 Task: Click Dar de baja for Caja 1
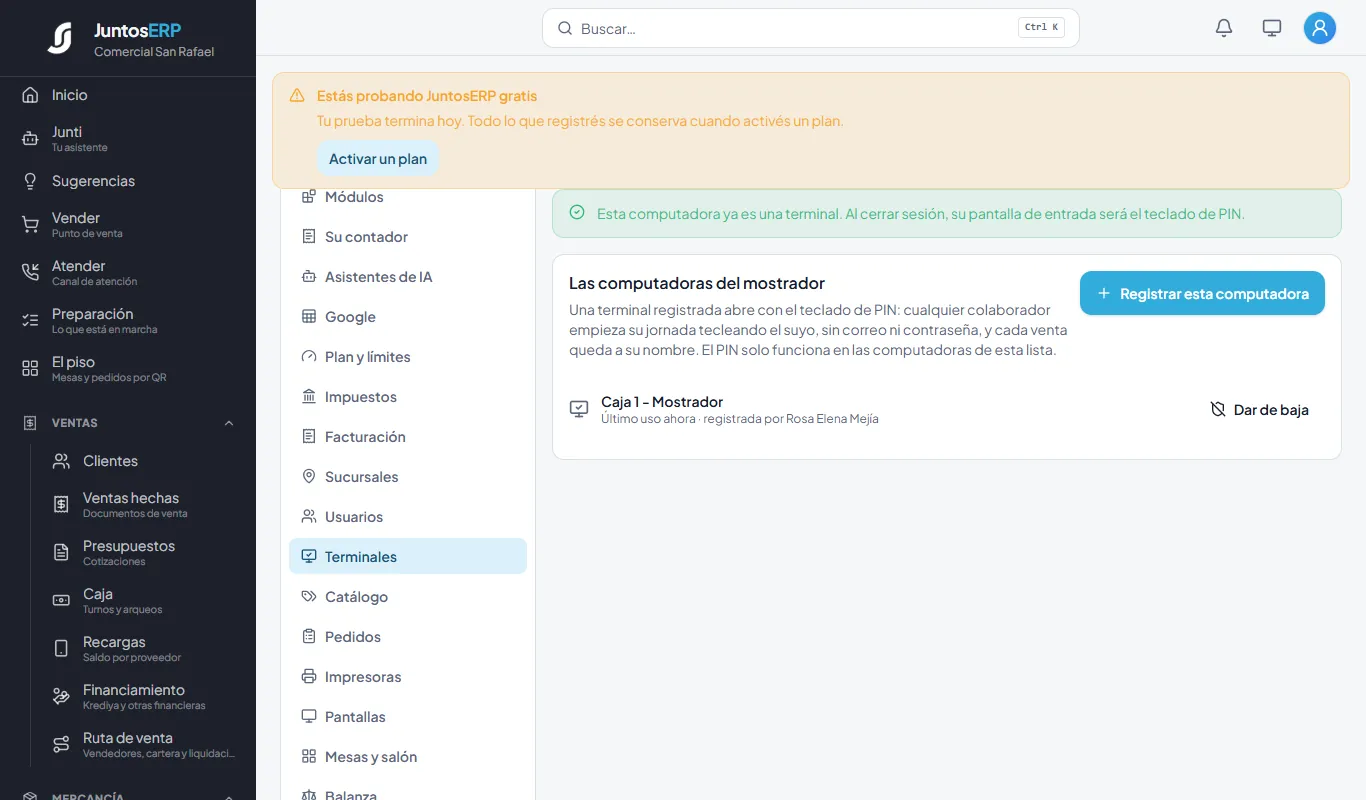(1259, 409)
